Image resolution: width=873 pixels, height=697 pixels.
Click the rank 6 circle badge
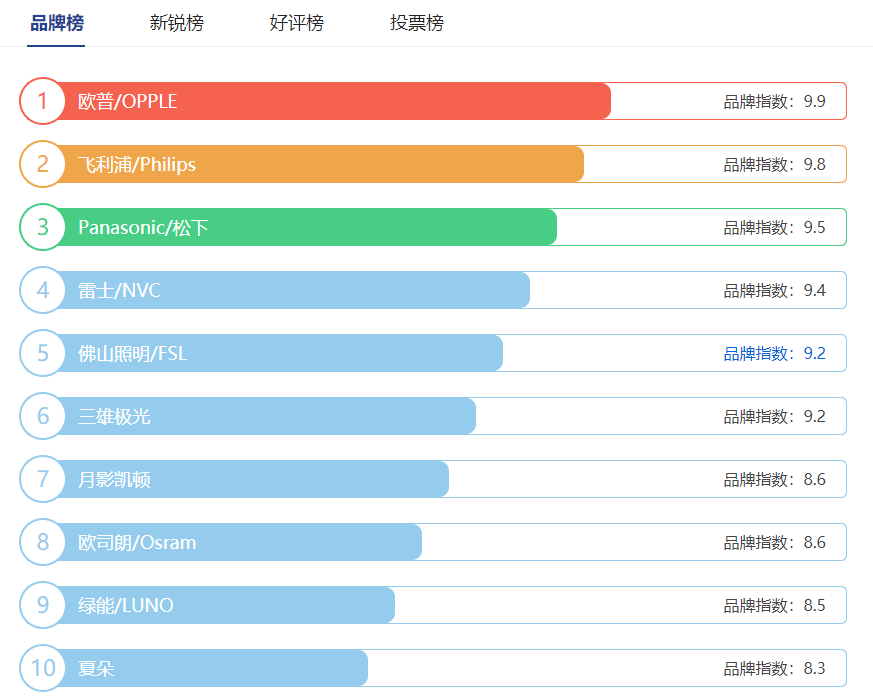point(43,416)
